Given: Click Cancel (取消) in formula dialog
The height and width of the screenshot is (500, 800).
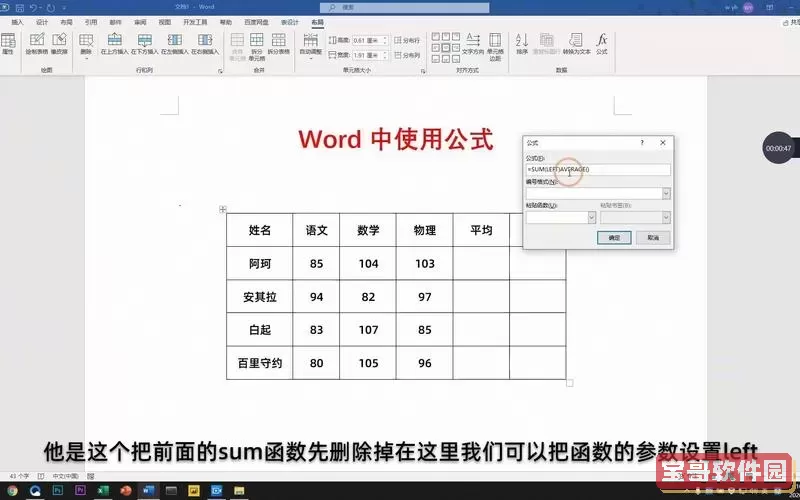Looking at the screenshot, I should coord(653,238).
